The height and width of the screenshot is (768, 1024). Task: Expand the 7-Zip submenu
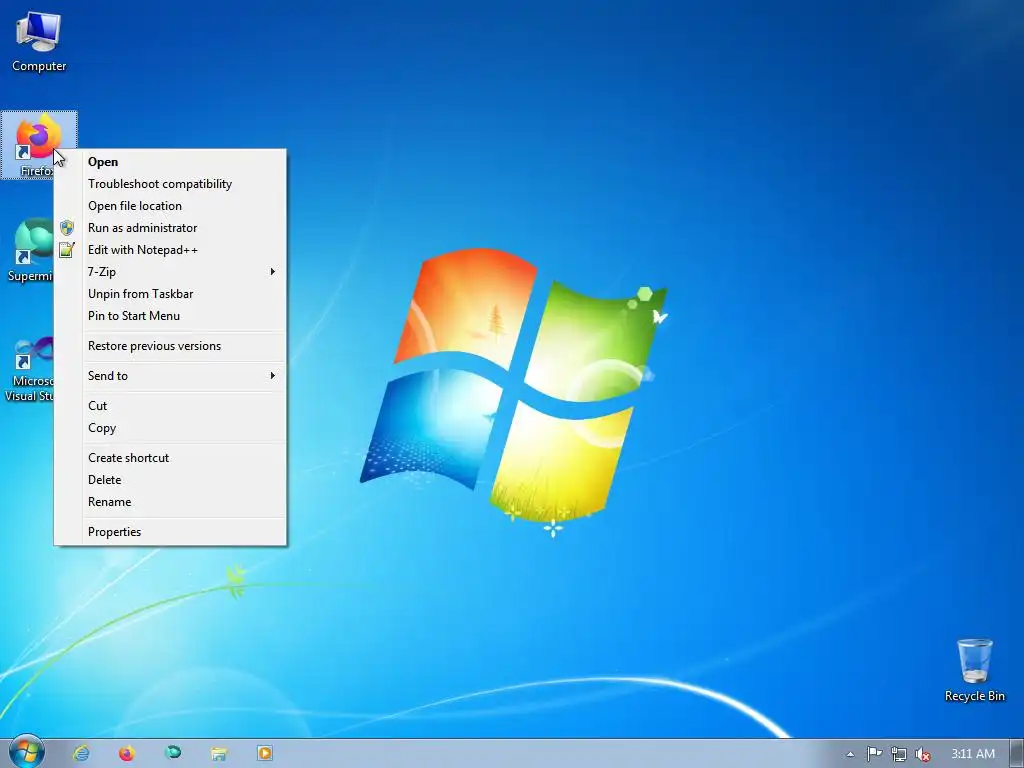tap(170, 272)
